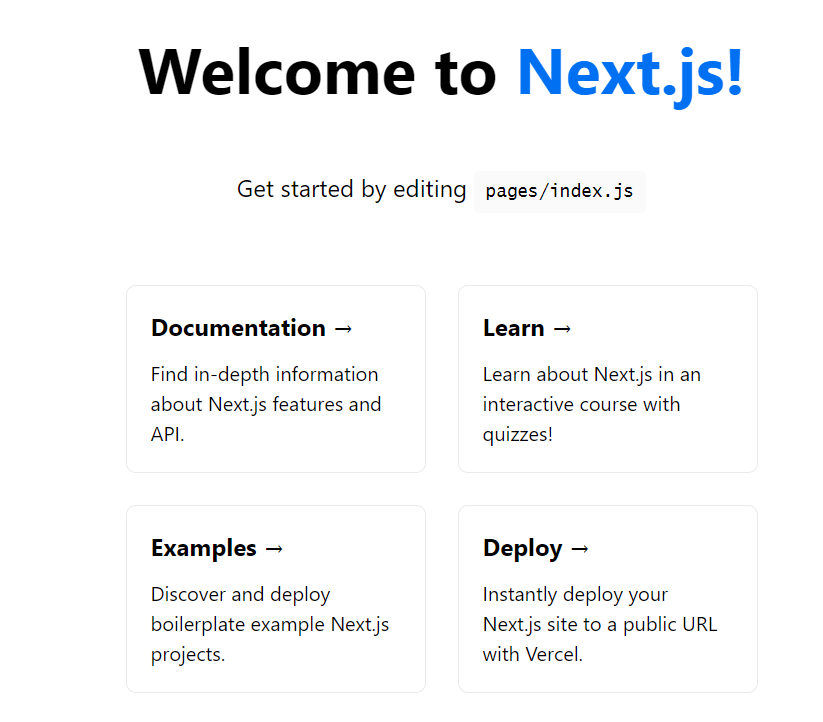Click the word 'Vercel' in Deploy card
823x722 pixels.
click(553, 654)
